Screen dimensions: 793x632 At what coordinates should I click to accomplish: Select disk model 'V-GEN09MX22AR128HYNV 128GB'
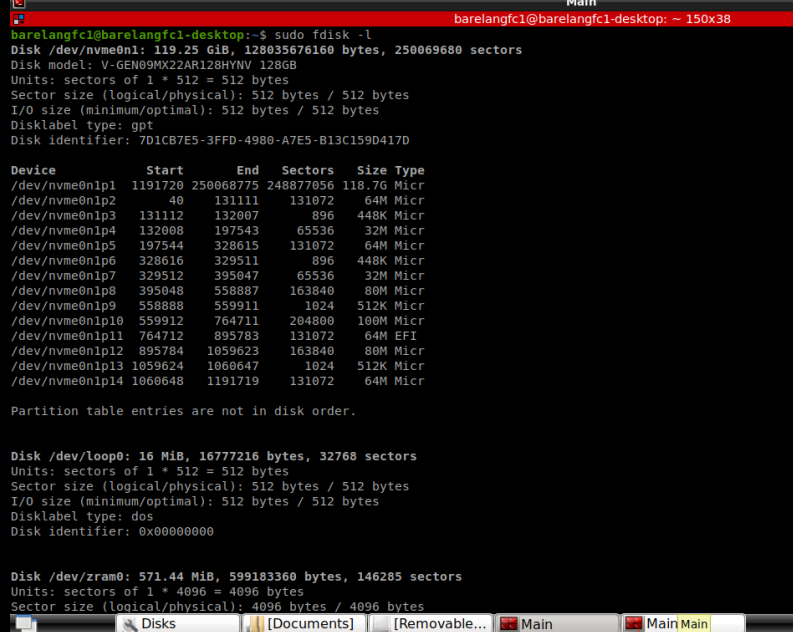199,65
